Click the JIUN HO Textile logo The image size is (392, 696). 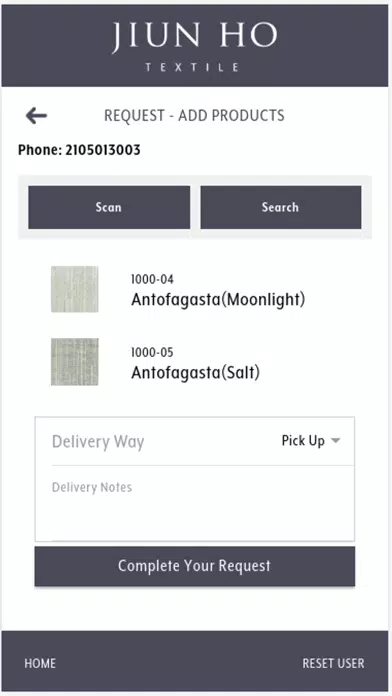tap(194, 46)
